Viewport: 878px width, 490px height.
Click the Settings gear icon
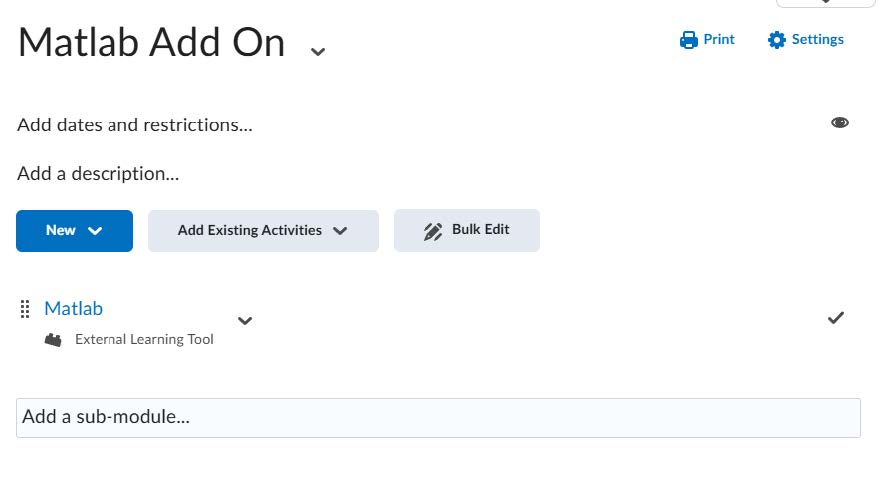pyautogui.click(x=777, y=40)
